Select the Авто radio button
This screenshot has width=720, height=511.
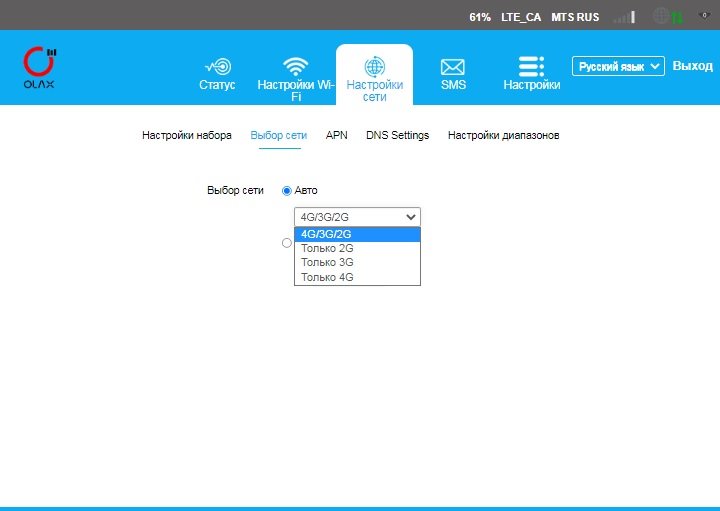click(x=287, y=190)
